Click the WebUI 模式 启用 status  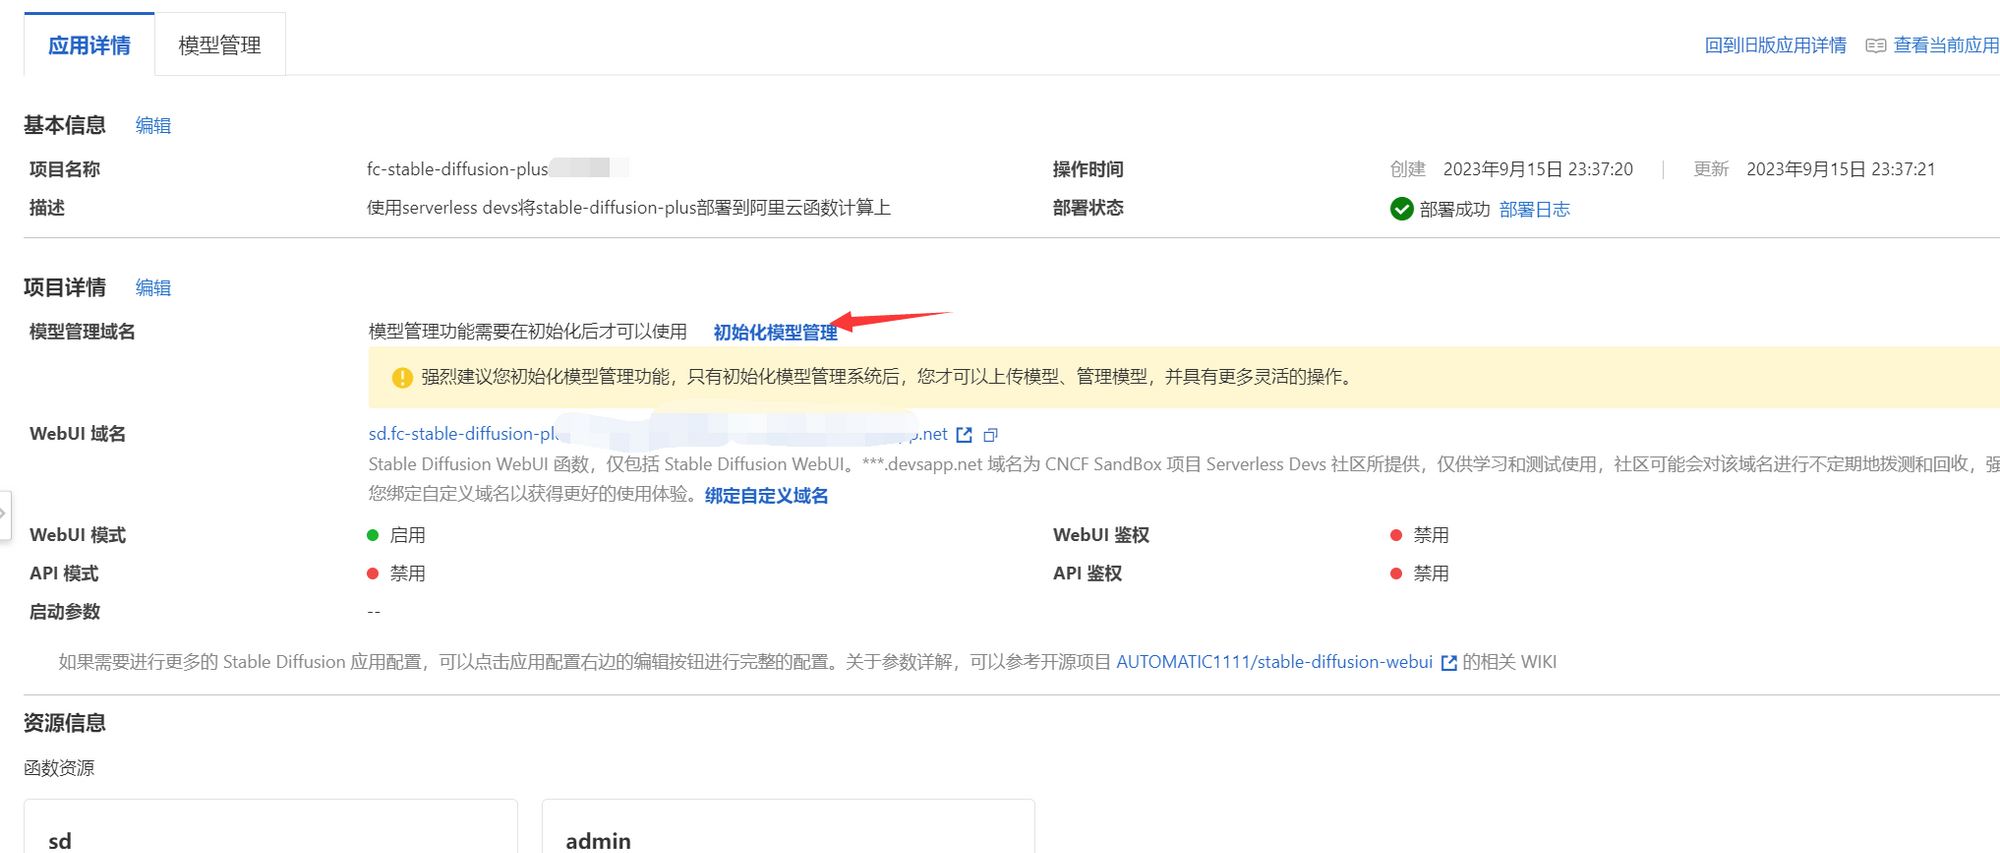coord(397,535)
